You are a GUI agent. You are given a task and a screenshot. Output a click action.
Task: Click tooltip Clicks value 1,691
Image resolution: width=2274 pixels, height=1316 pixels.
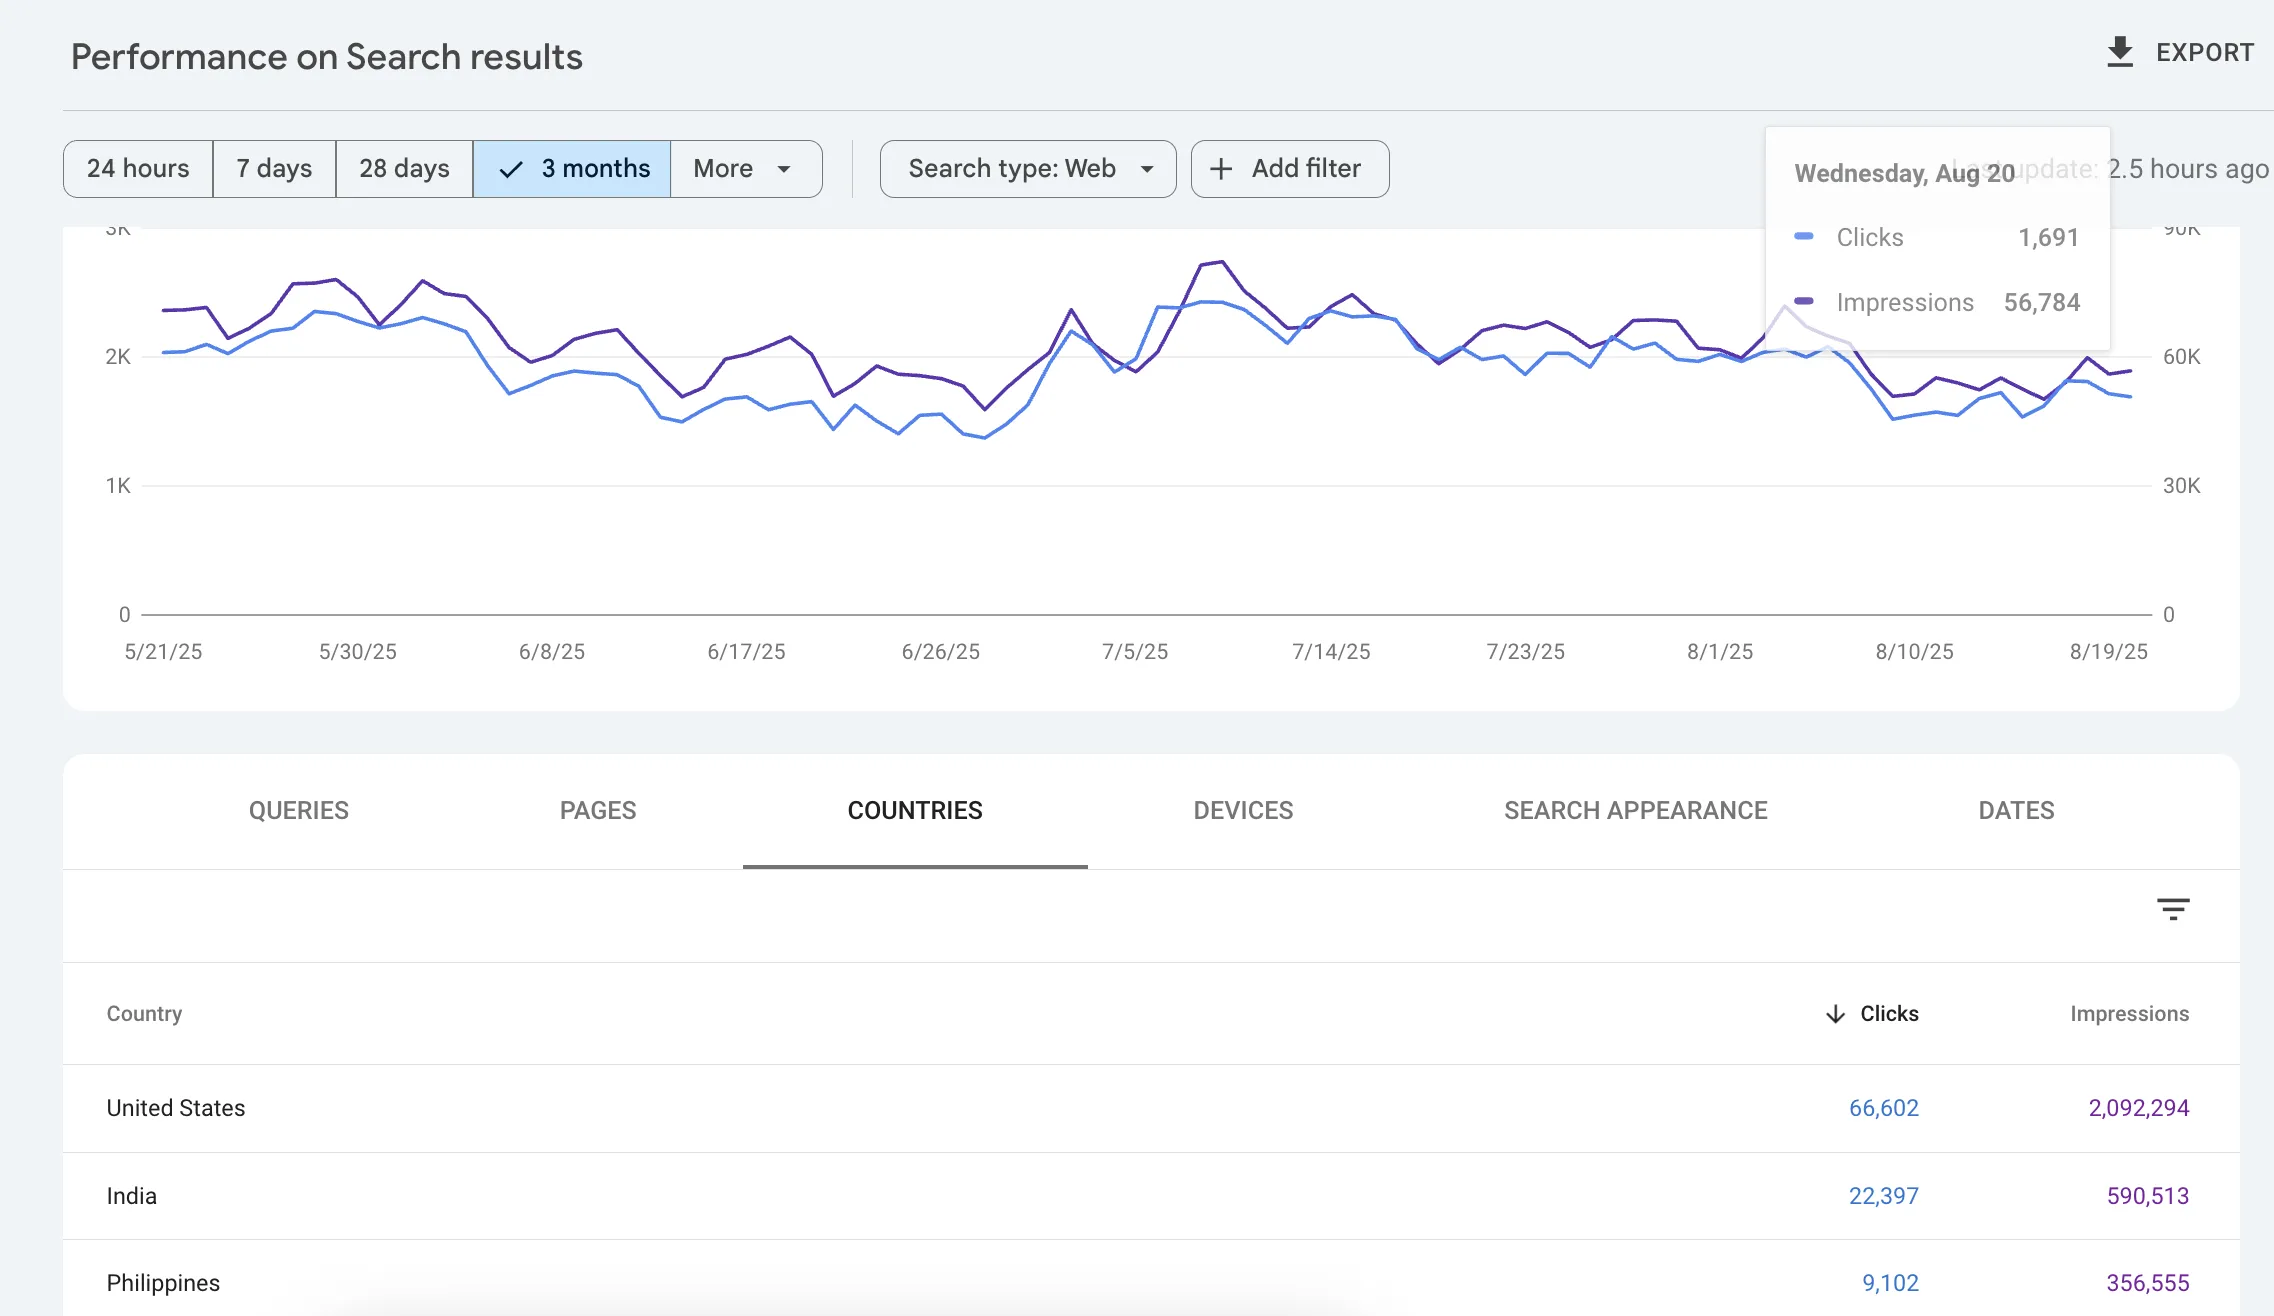(x=2048, y=237)
